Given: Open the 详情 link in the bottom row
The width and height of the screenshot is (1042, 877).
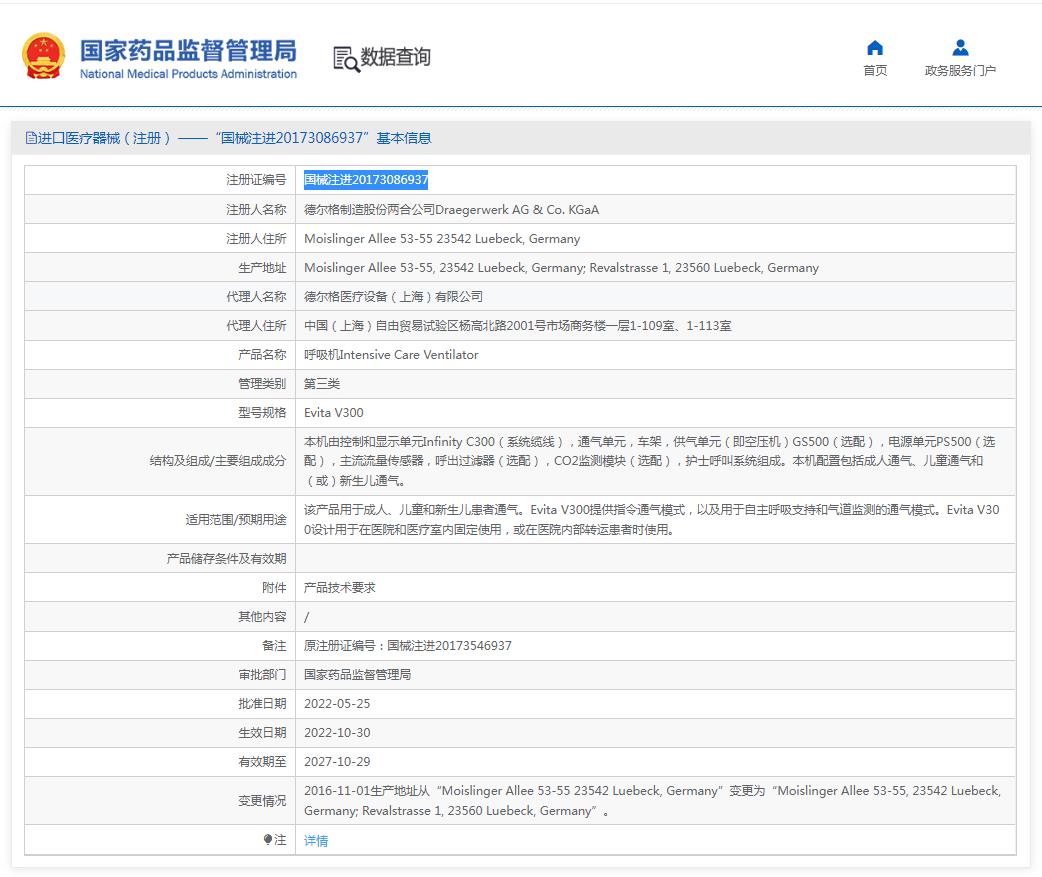Looking at the screenshot, I should [316, 840].
